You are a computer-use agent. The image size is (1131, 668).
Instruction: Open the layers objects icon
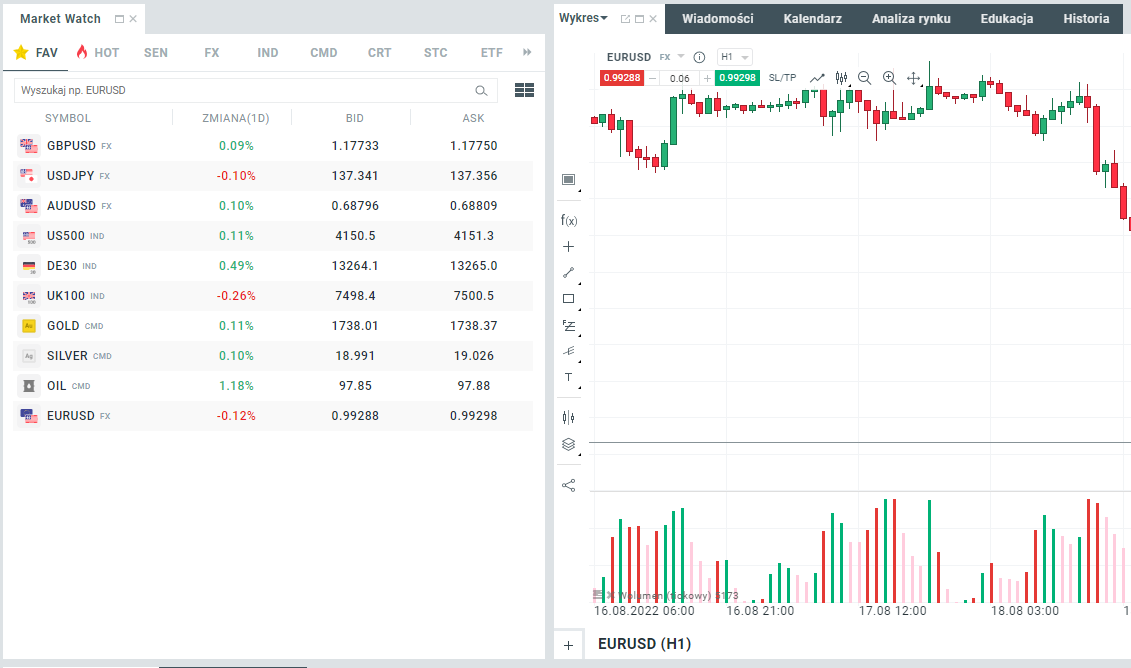(569, 445)
